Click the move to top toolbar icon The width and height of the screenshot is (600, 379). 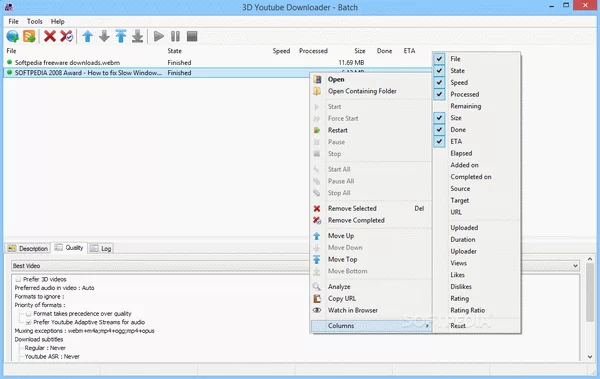(121, 36)
